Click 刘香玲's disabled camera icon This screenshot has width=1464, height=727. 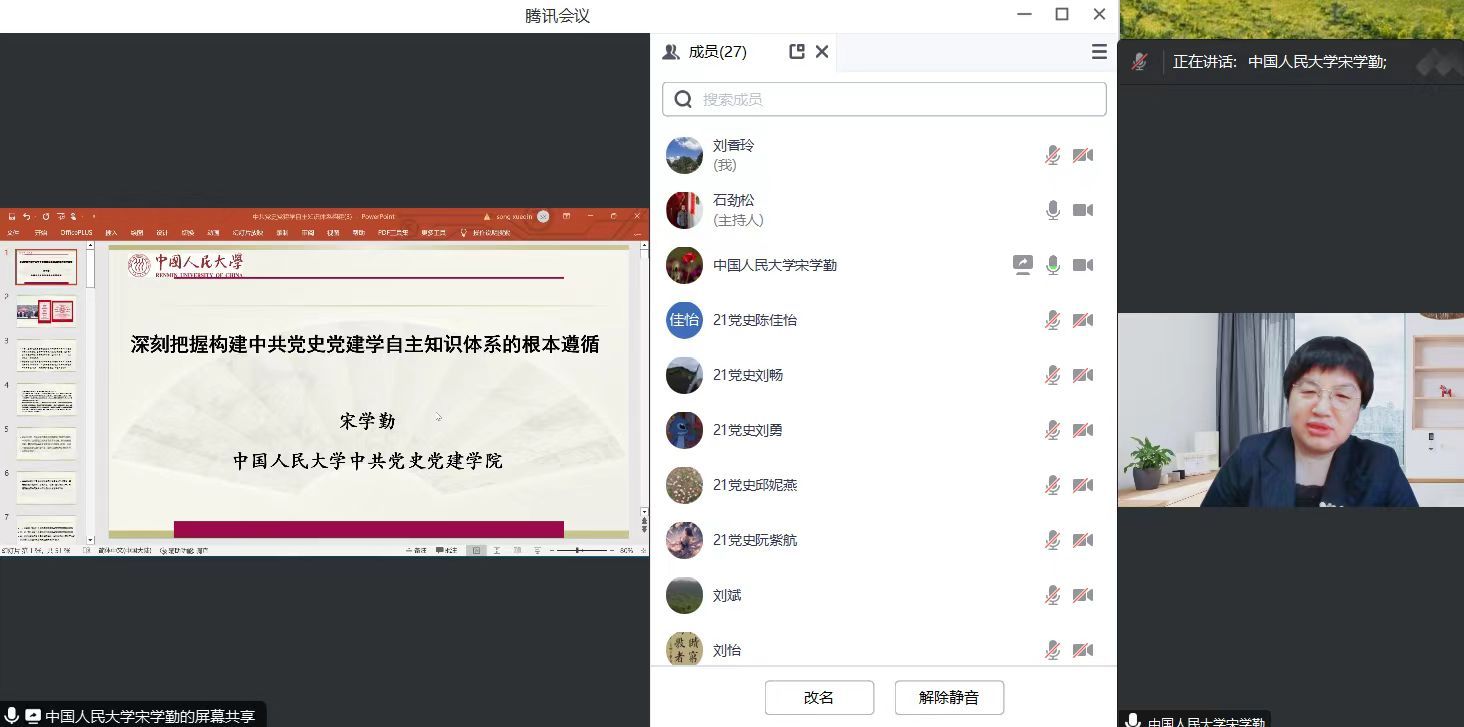[1083, 155]
